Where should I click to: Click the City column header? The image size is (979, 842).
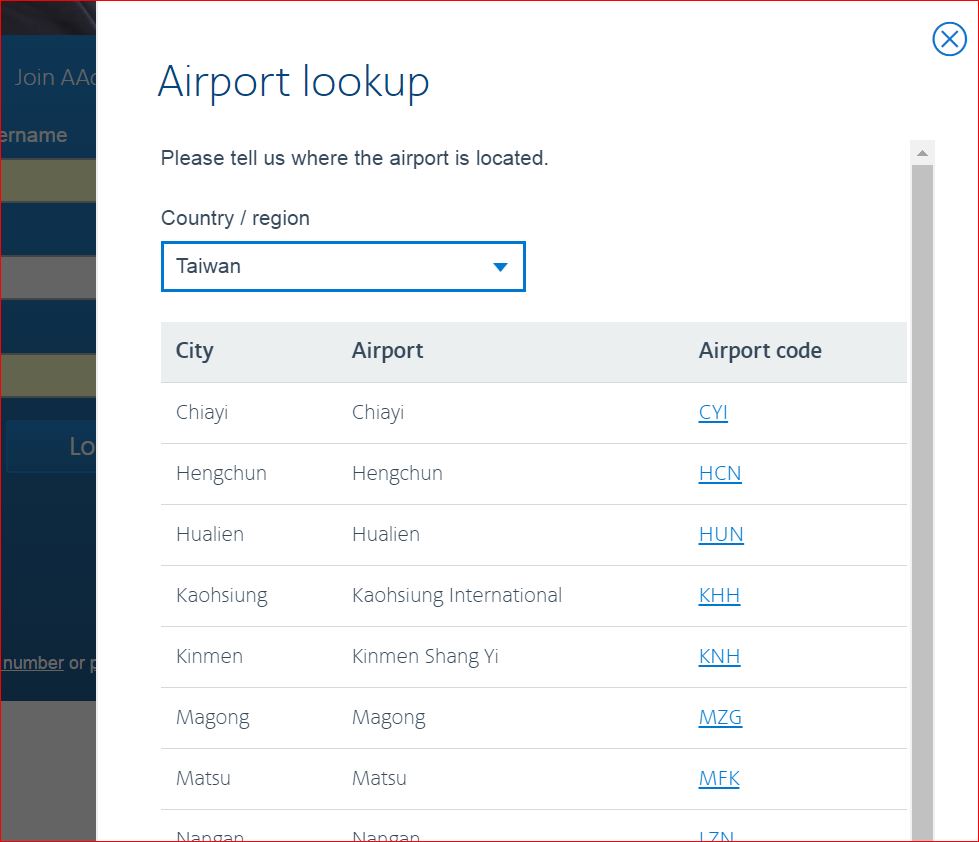click(x=195, y=351)
